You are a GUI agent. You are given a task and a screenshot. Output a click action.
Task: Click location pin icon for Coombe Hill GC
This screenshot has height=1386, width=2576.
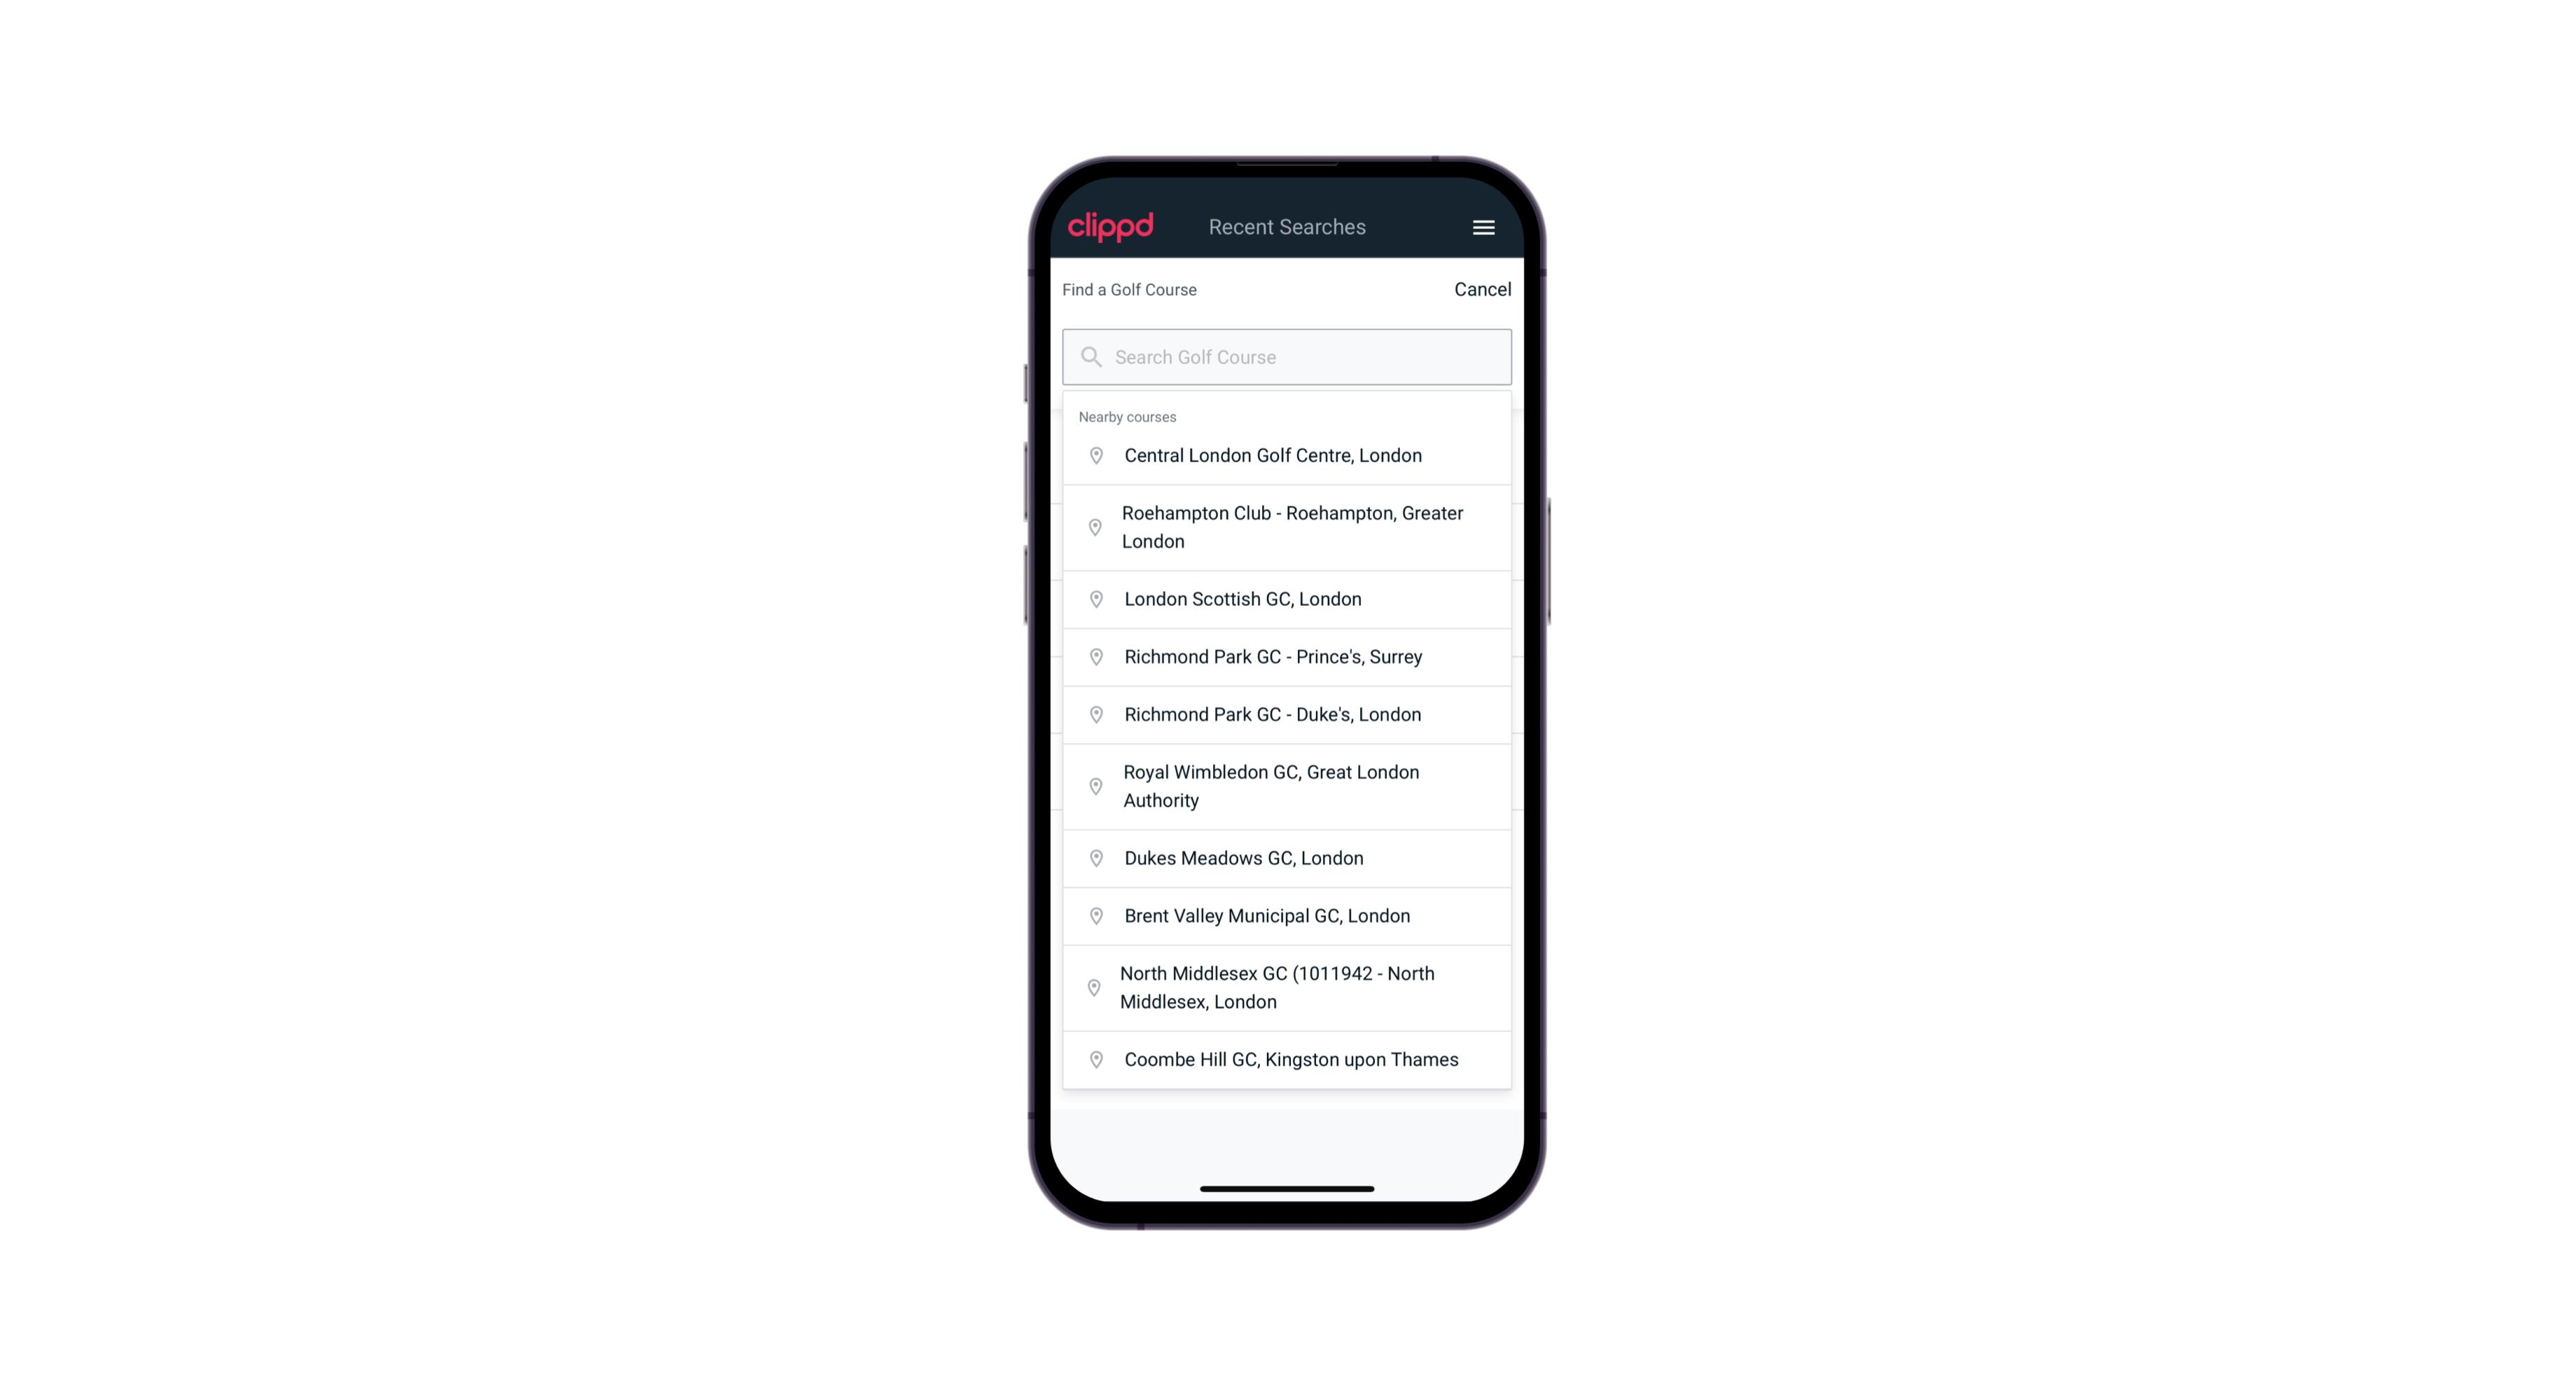tap(1093, 1060)
